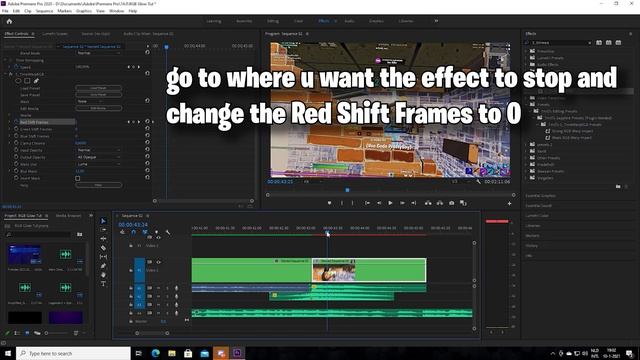
Task: Switch to the Editing workspace tab
Action: (x=273, y=21)
